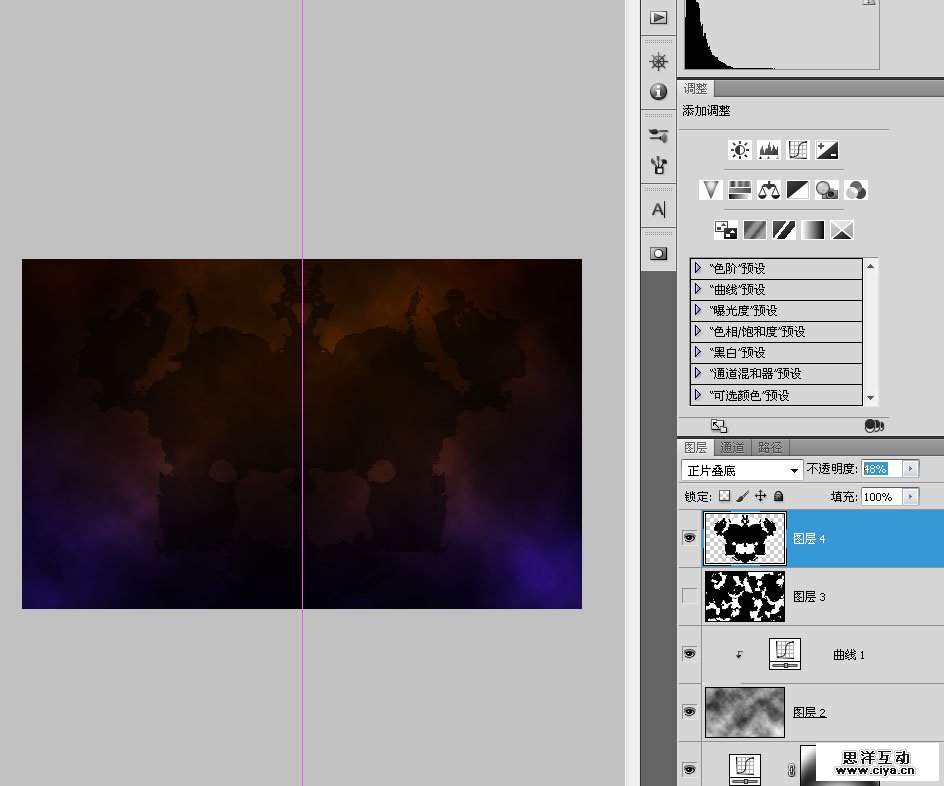Add a Brightness/Contrast adjustment
Screen dimensions: 944x786
pos(740,150)
